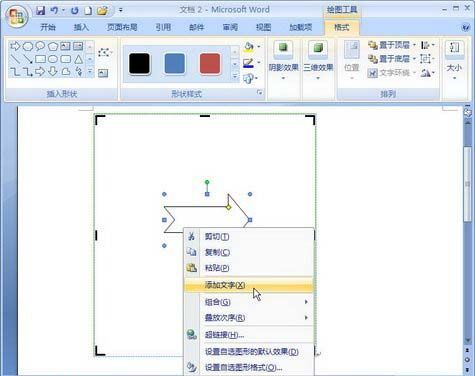Click the Word help icon
The height and width of the screenshot is (376, 475).
(x=466, y=28)
